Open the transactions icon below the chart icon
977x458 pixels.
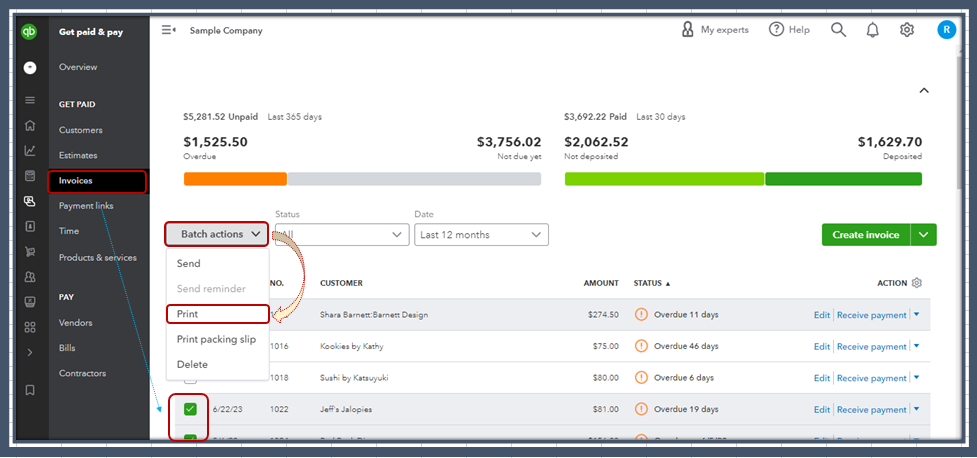29,176
